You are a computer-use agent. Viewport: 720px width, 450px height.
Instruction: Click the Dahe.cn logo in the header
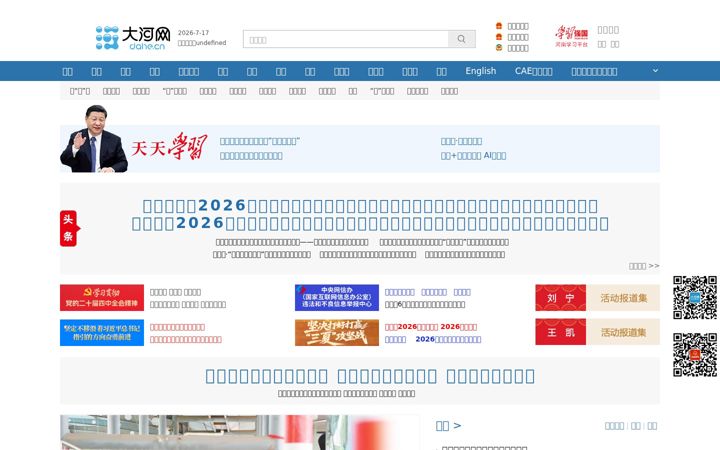(133, 38)
